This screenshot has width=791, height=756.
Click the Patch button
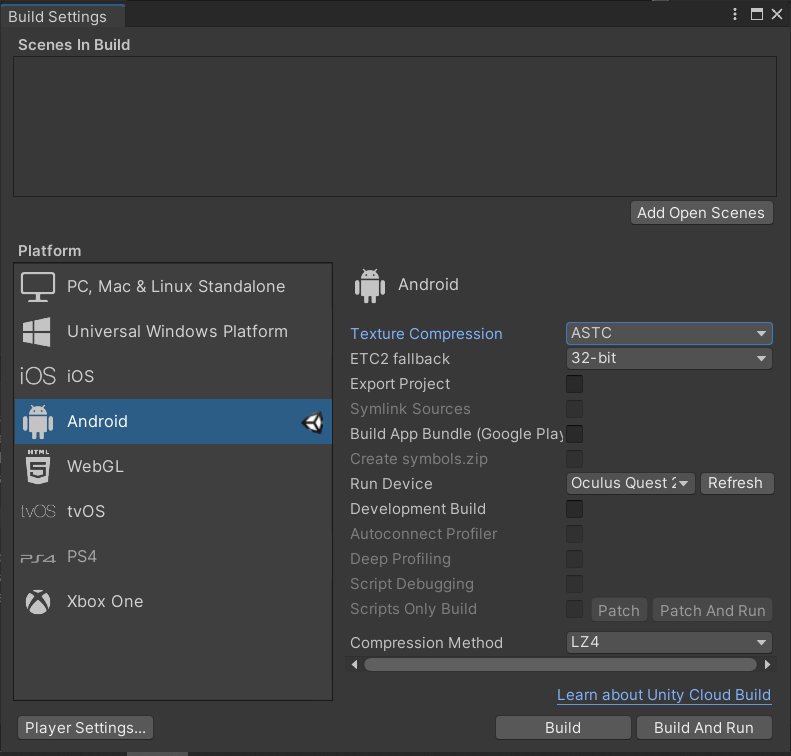(x=618, y=611)
